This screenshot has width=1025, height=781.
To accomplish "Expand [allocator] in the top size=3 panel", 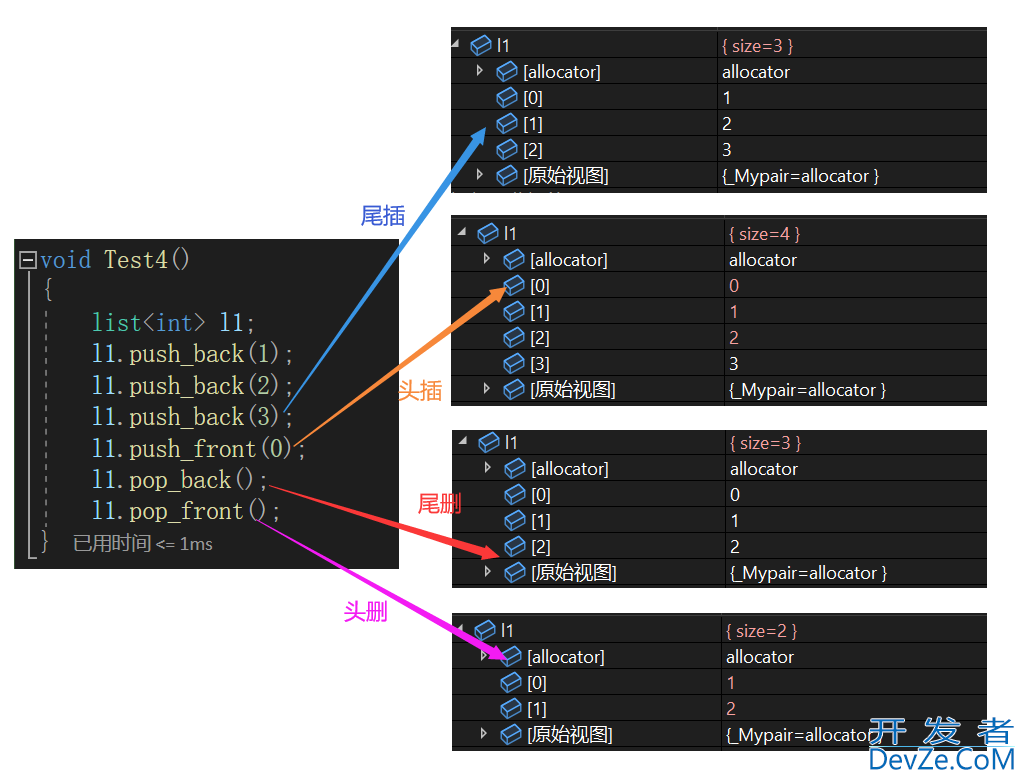I will click(480, 71).
